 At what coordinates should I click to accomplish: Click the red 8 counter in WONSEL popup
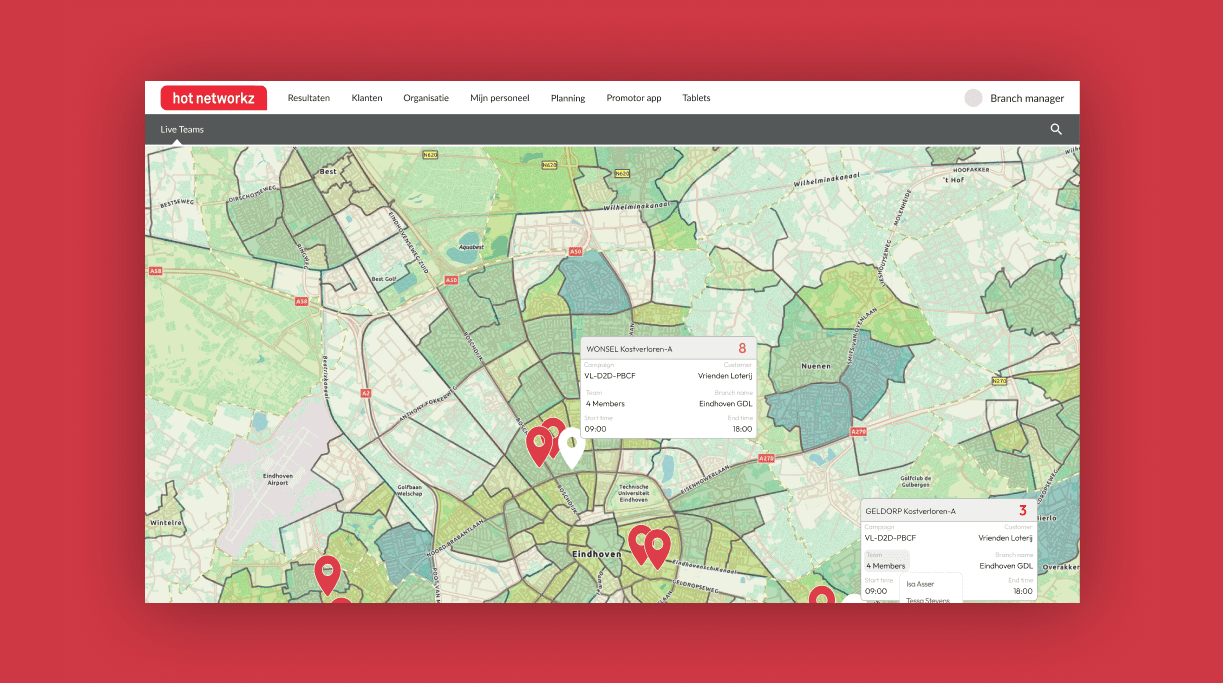[742, 348]
